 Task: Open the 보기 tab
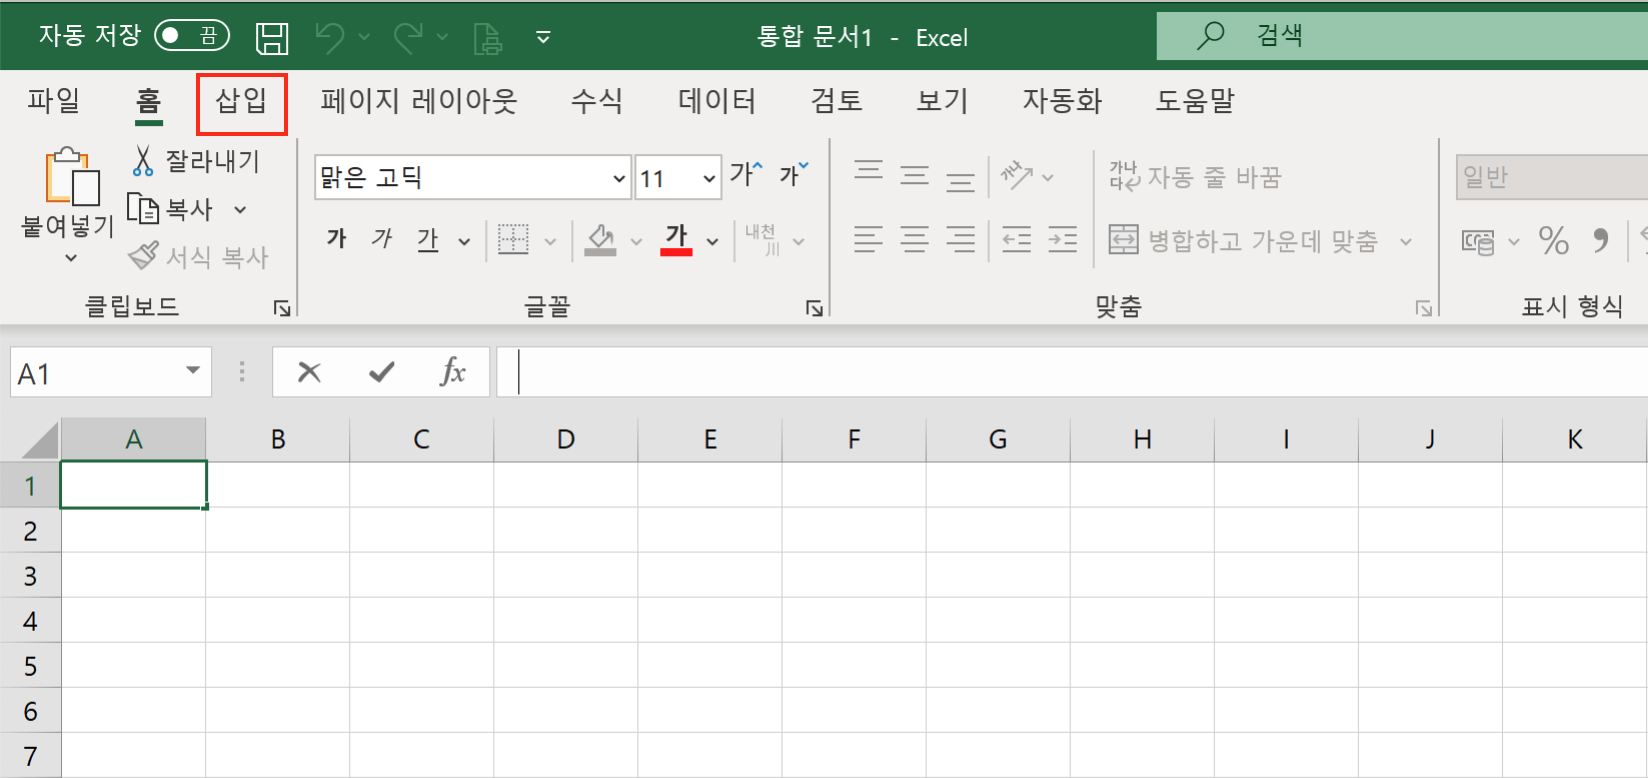pyautogui.click(x=942, y=101)
